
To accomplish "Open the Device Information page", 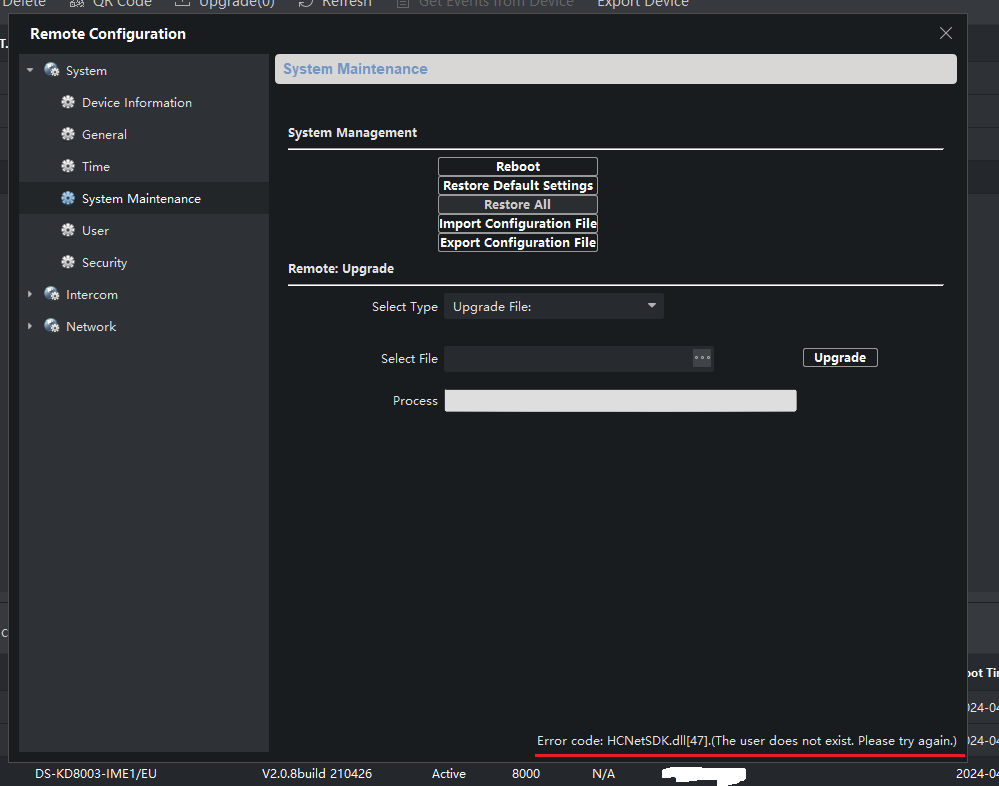I will coord(136,103).
